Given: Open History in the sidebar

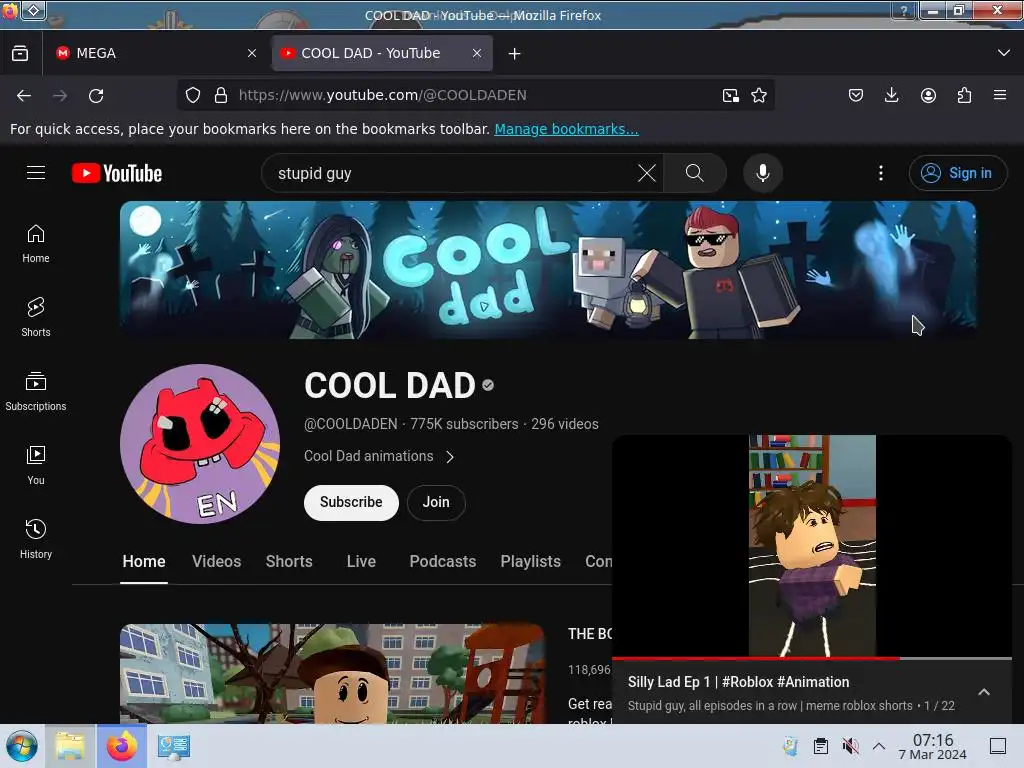Looking at the screenshot, I should [36, 539].
